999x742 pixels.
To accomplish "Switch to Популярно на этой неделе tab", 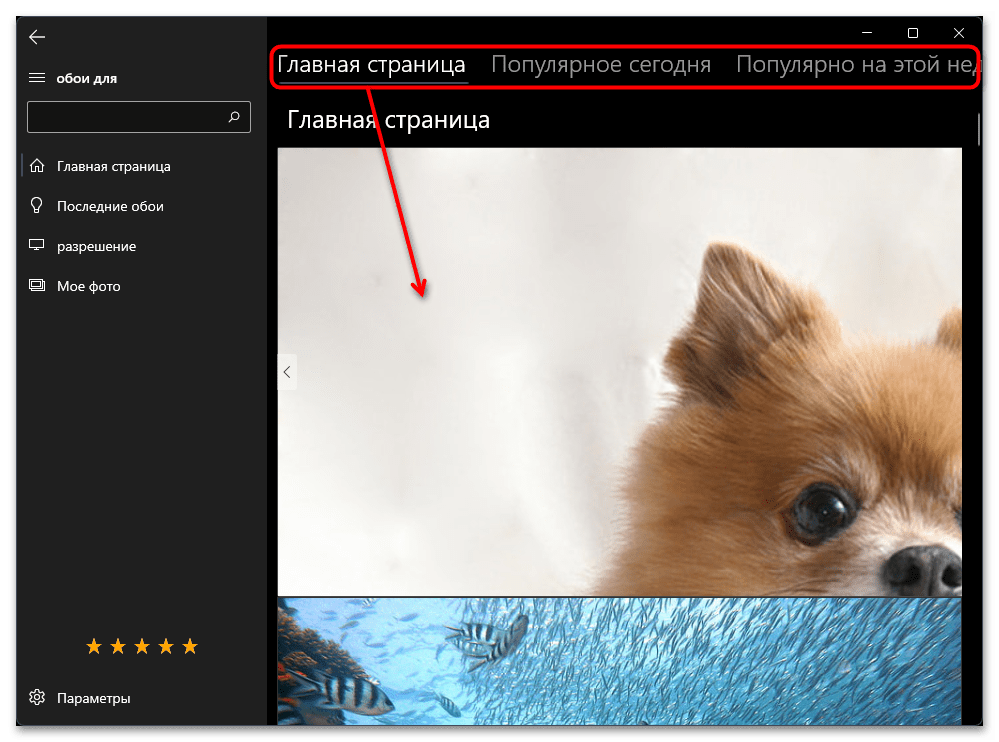I will click(x=857, y=65).
